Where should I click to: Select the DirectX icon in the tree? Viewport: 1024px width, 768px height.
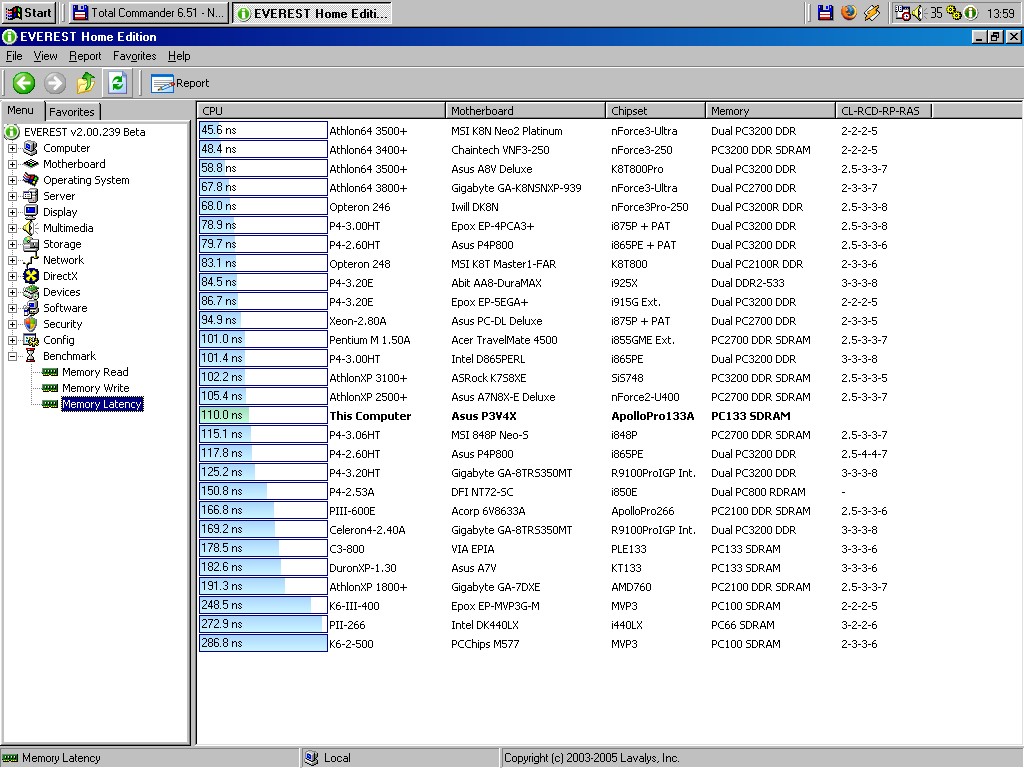click(30, 276)
